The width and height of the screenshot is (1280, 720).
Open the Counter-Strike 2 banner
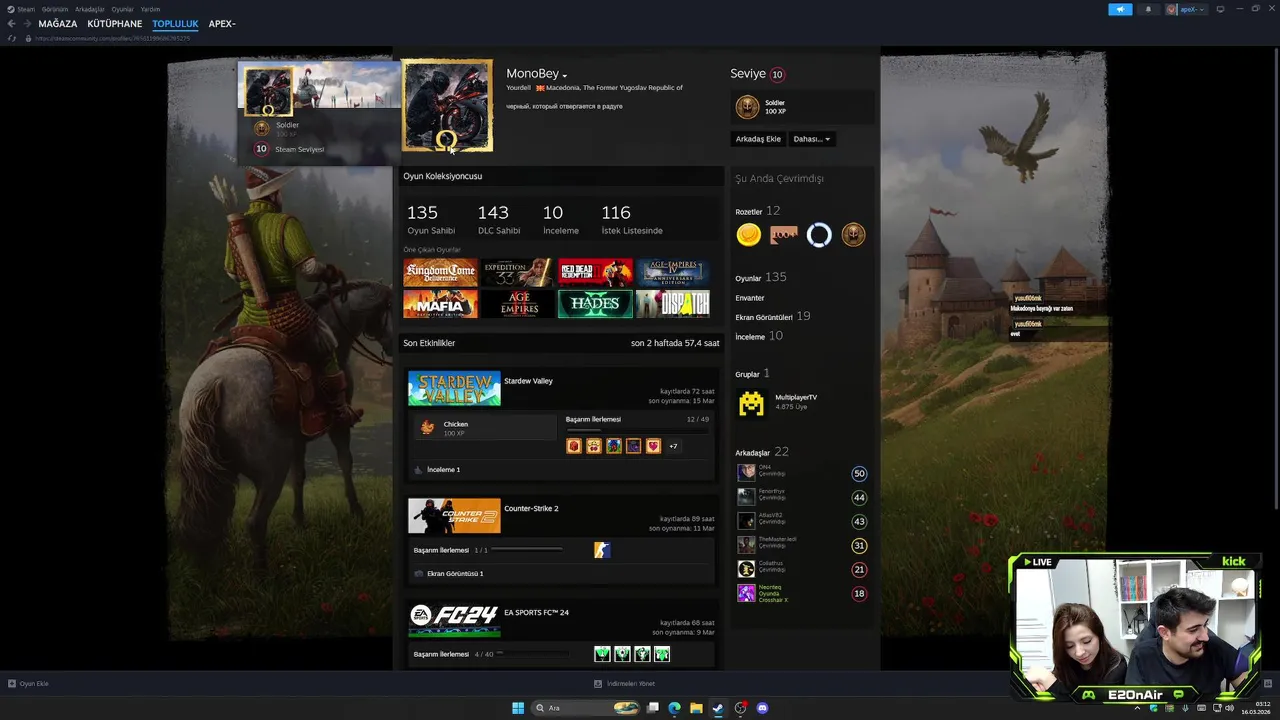454,516
